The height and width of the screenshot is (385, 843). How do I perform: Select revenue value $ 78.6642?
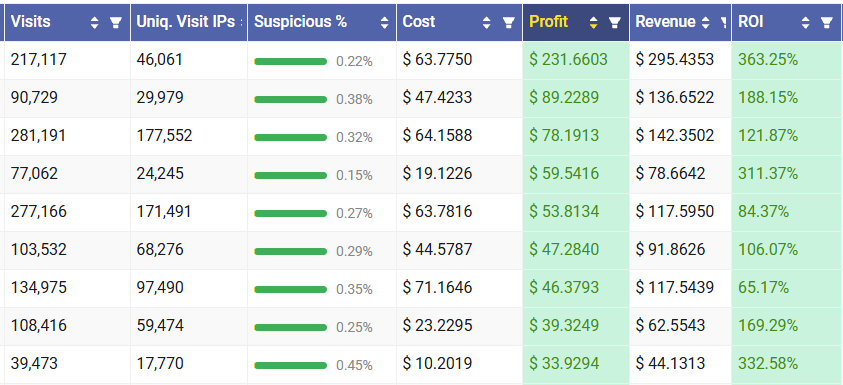point(670,173)
